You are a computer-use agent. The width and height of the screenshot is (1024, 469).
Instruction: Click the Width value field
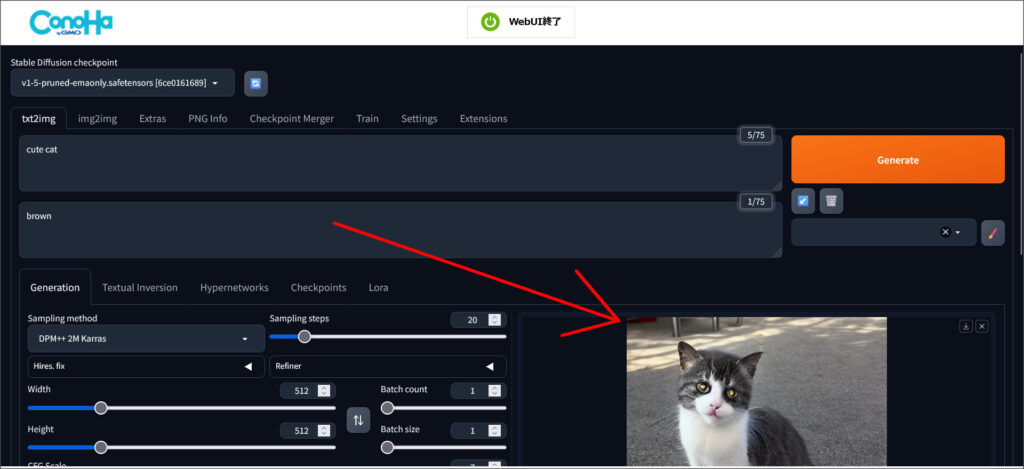[308, 391]
